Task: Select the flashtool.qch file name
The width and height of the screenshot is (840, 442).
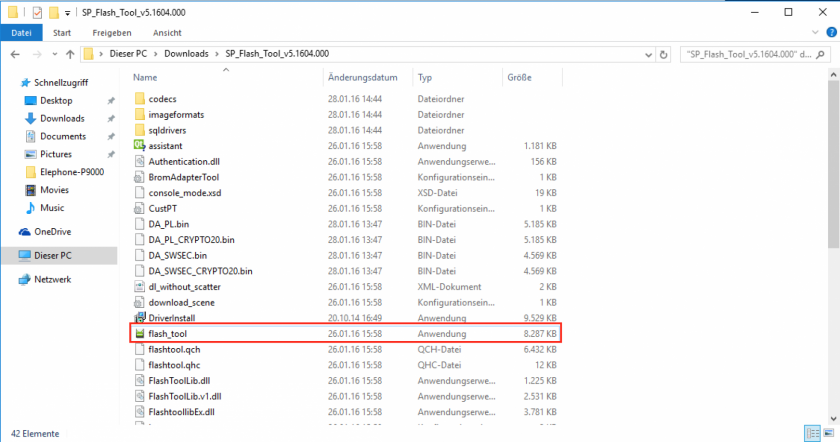Action: point(174,349)
